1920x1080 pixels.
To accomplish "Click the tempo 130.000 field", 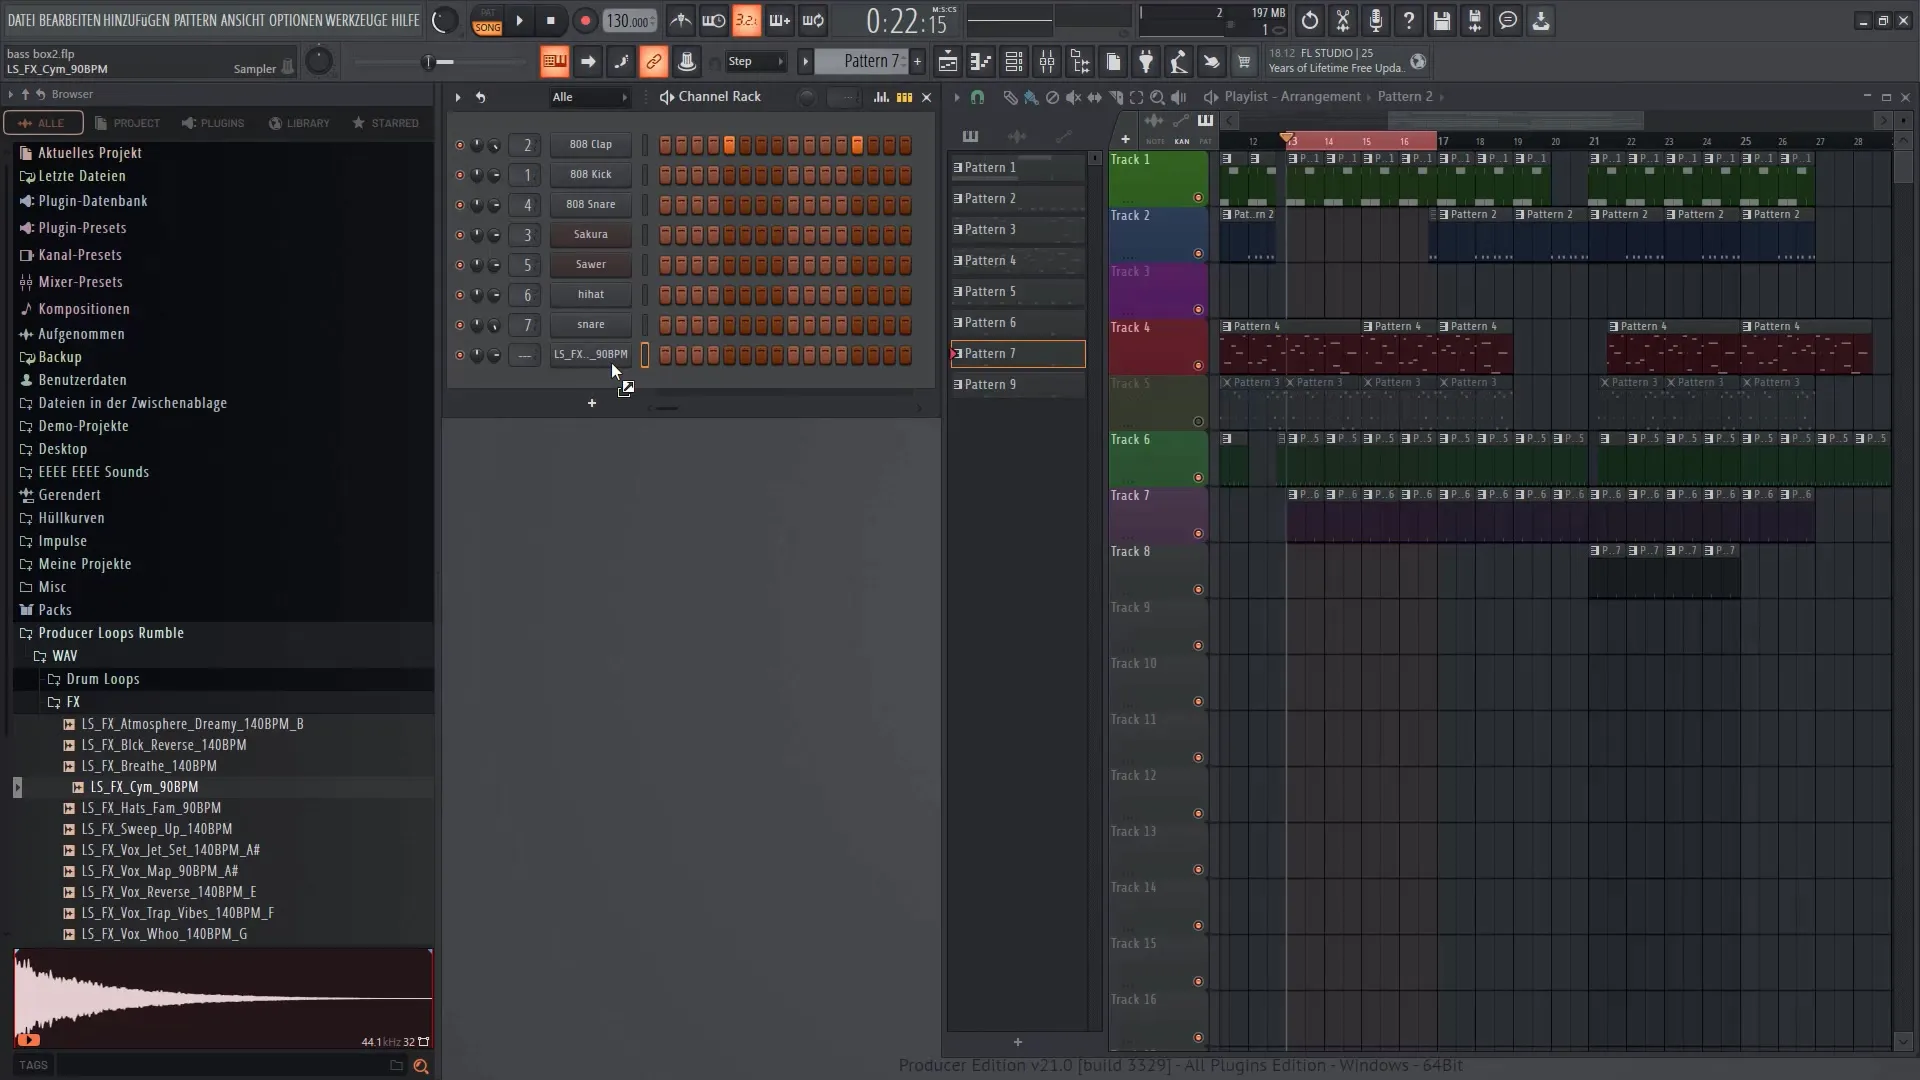I will point(630,20).
